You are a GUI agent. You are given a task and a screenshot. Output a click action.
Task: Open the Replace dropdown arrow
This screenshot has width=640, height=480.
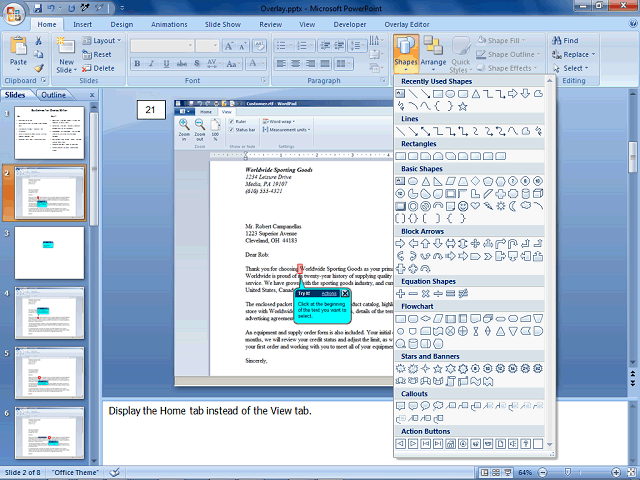[x=593, y=54]
